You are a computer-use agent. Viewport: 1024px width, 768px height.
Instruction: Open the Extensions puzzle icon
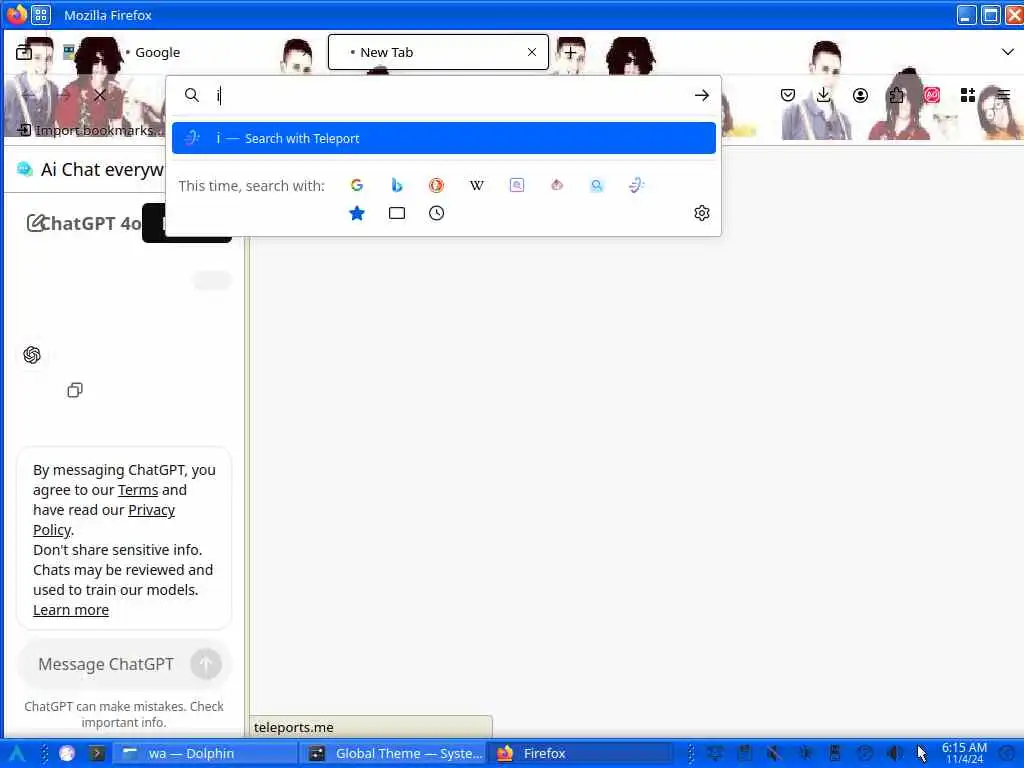(x=896, y=95)
